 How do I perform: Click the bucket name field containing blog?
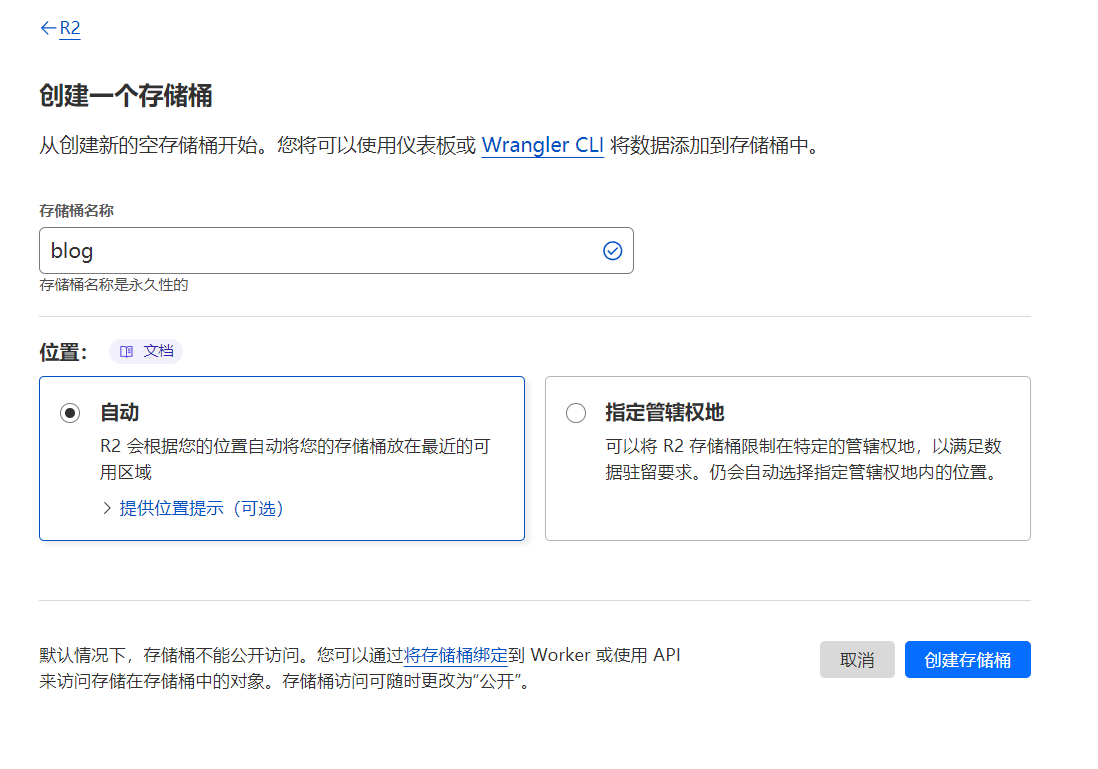pos(336,250)
